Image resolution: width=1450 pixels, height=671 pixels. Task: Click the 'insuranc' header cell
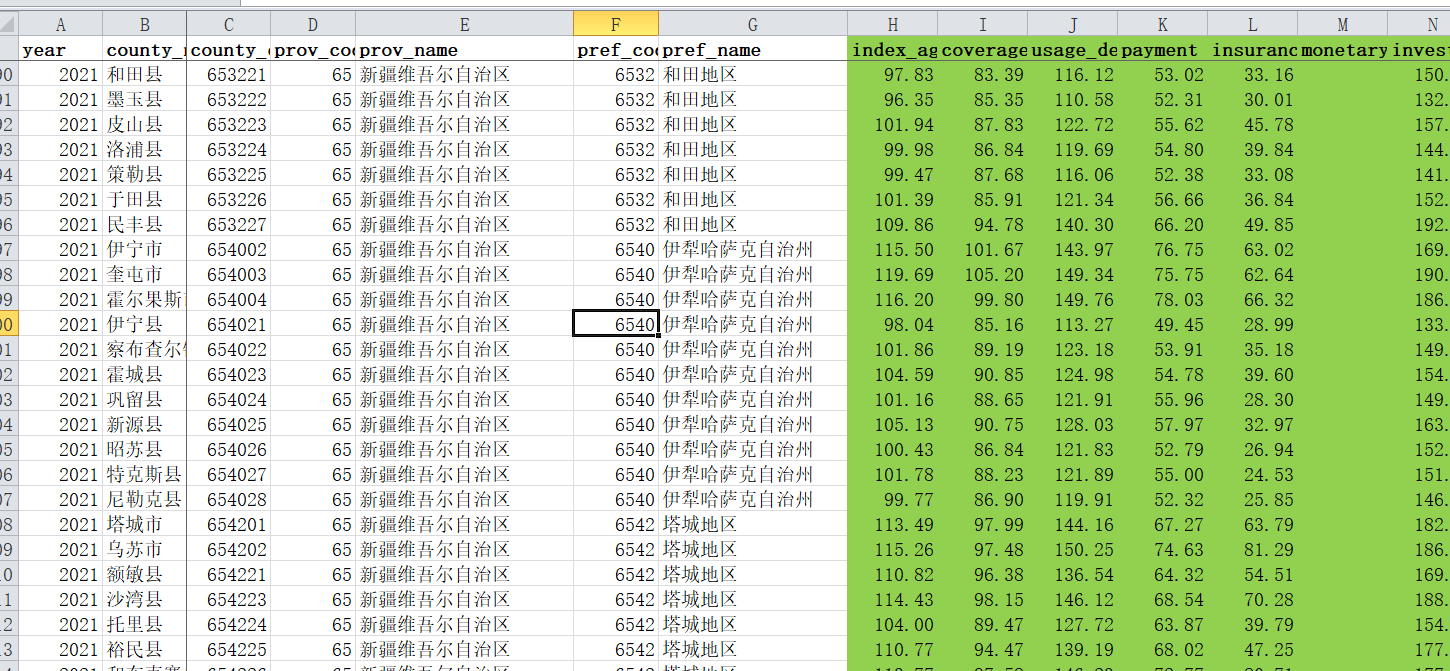(1253, 49)
